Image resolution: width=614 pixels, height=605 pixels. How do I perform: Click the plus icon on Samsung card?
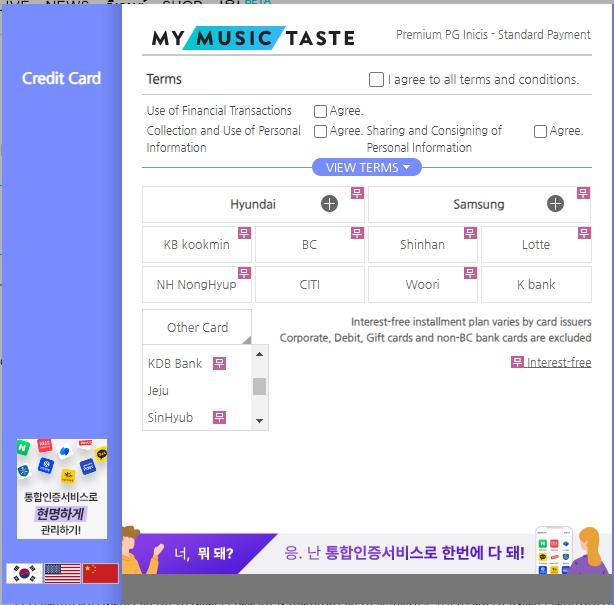[x=555, y=204]
